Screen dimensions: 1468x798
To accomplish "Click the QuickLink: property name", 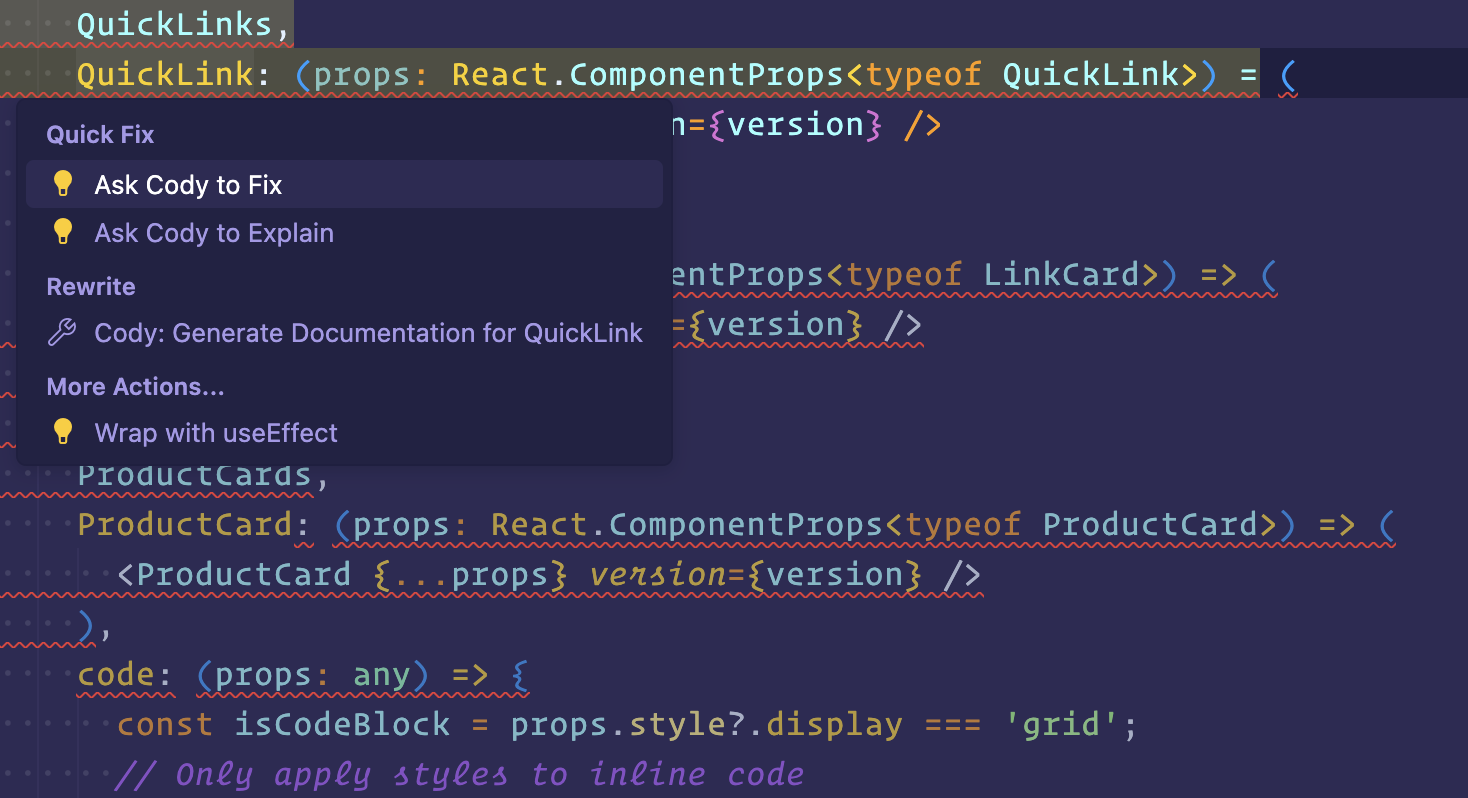I will [x=176, y=75].
